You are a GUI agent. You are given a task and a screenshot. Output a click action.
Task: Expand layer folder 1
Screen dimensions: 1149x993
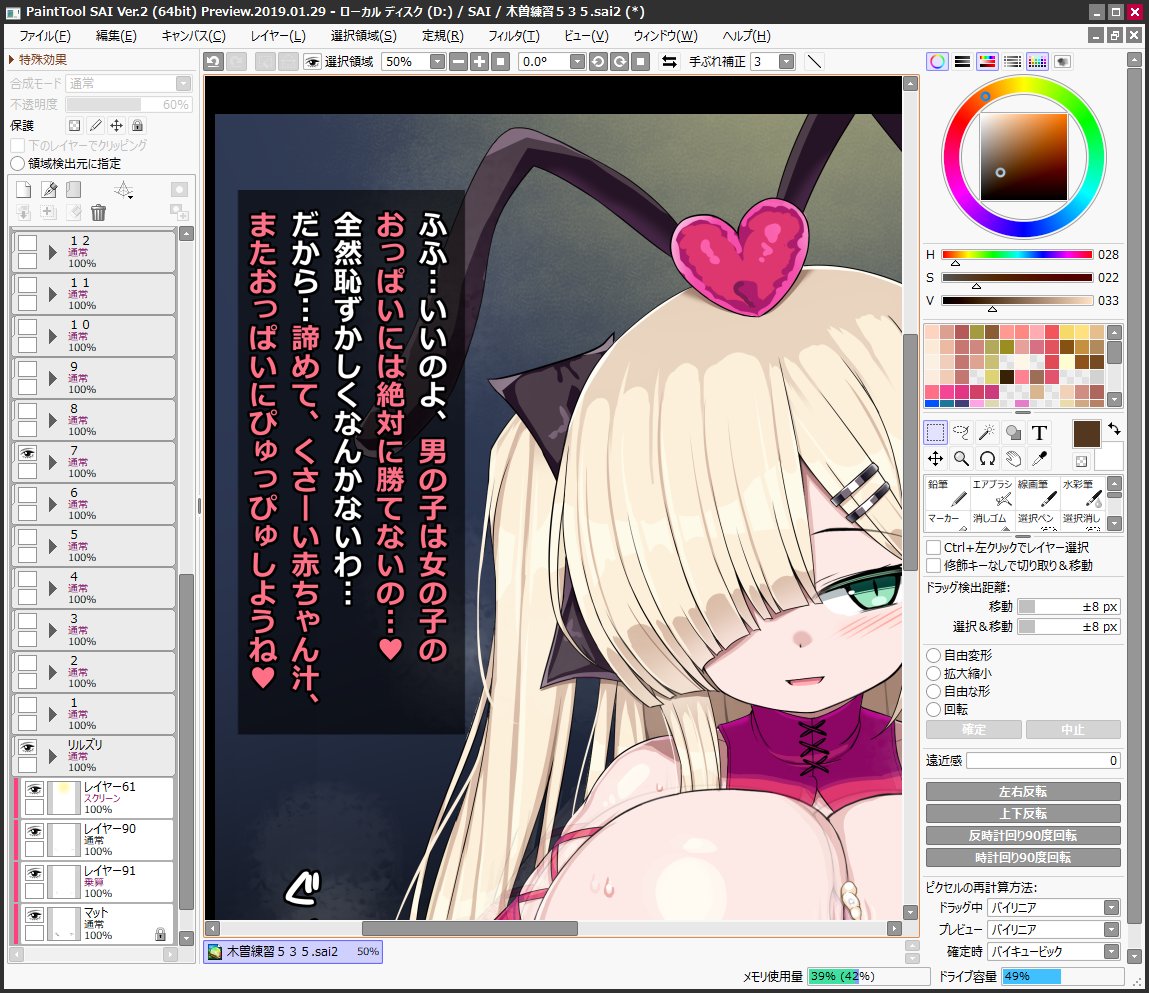click(52, 715)
